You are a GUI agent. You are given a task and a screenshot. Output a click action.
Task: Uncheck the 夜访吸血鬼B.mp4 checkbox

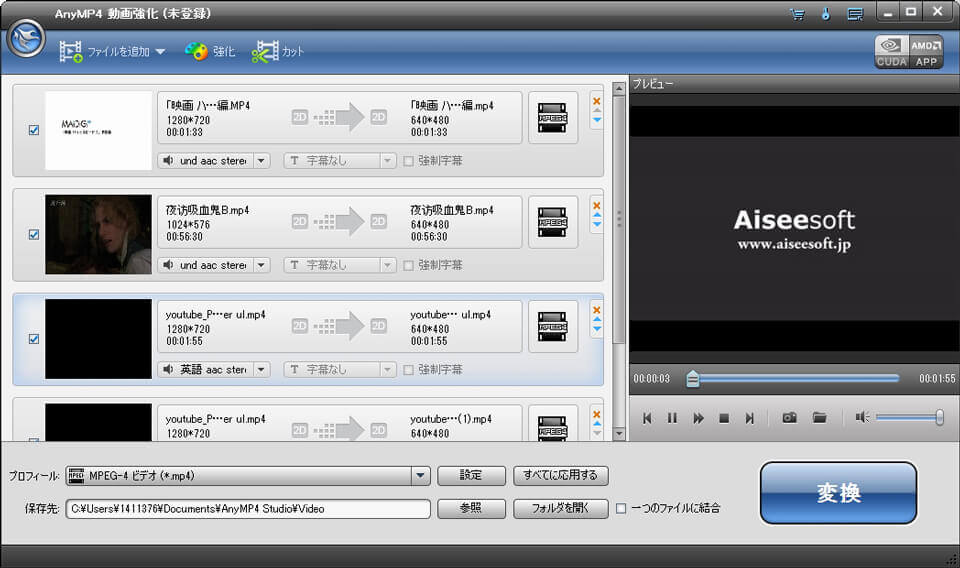[34, 234]
